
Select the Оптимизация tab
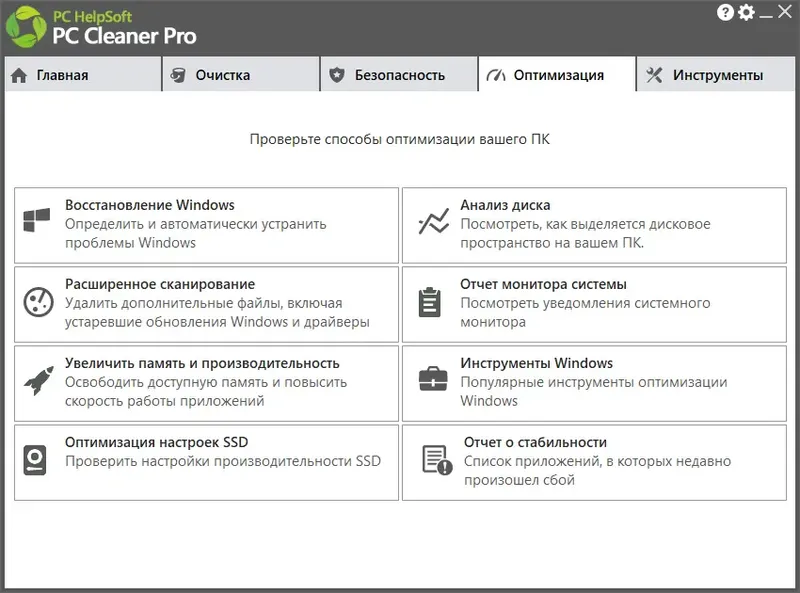pos(557,75)
